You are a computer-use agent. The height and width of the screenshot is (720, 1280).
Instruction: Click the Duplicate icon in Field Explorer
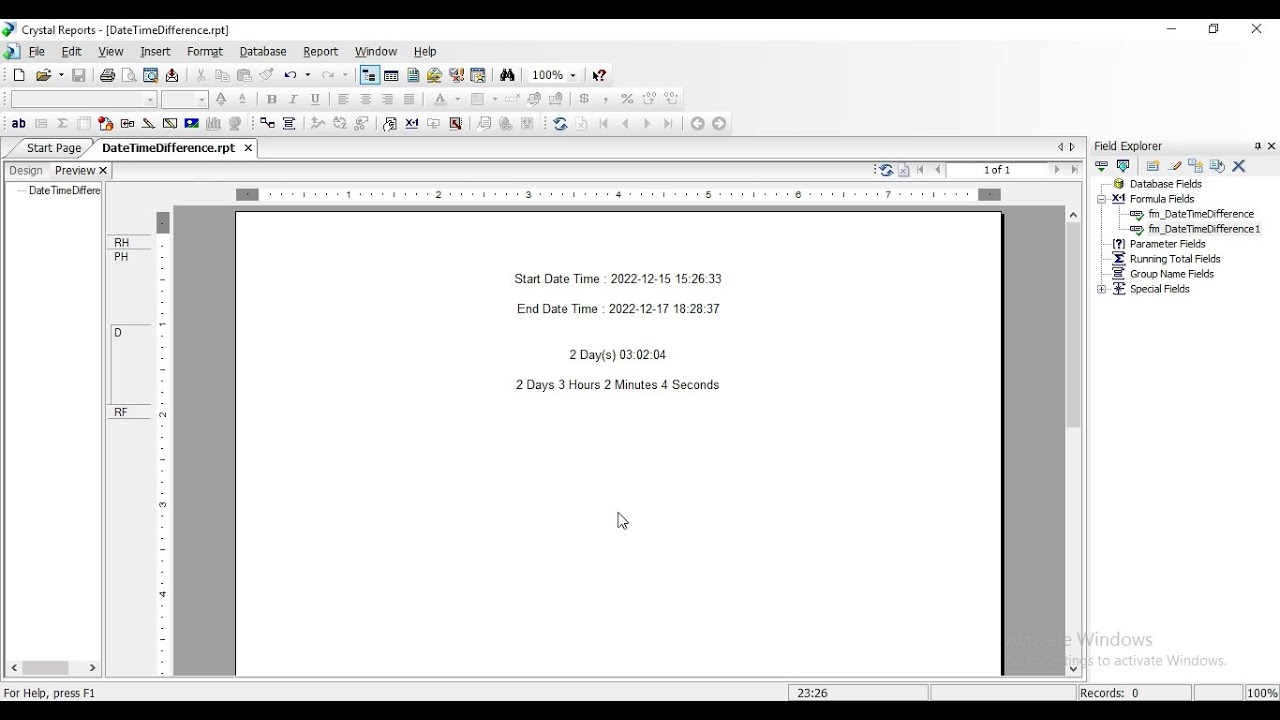[x=1195, y=166]
